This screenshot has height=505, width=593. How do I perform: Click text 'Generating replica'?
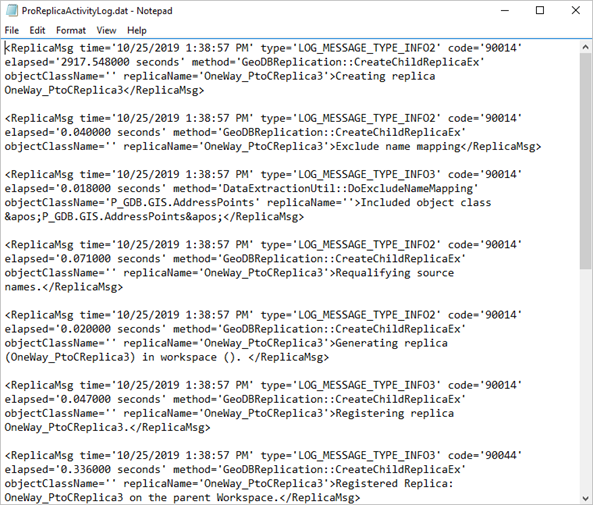click(391, 343)
